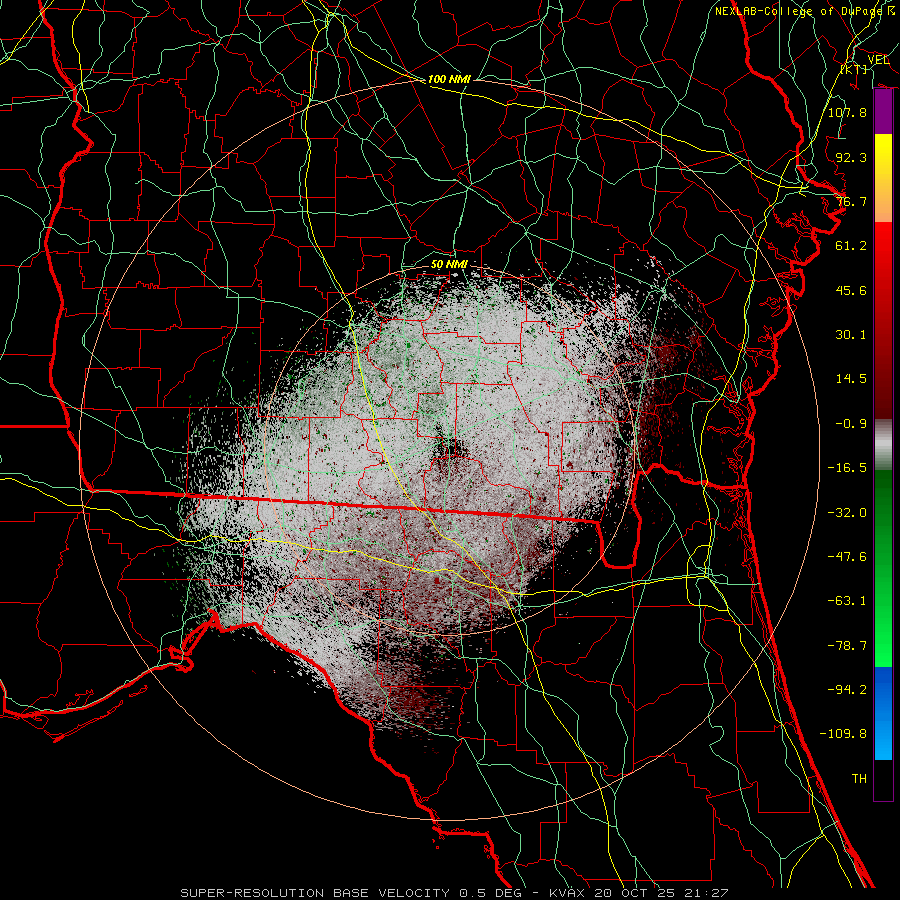Click the 61.2 value on the velocity scale

(x=851, y=246)
